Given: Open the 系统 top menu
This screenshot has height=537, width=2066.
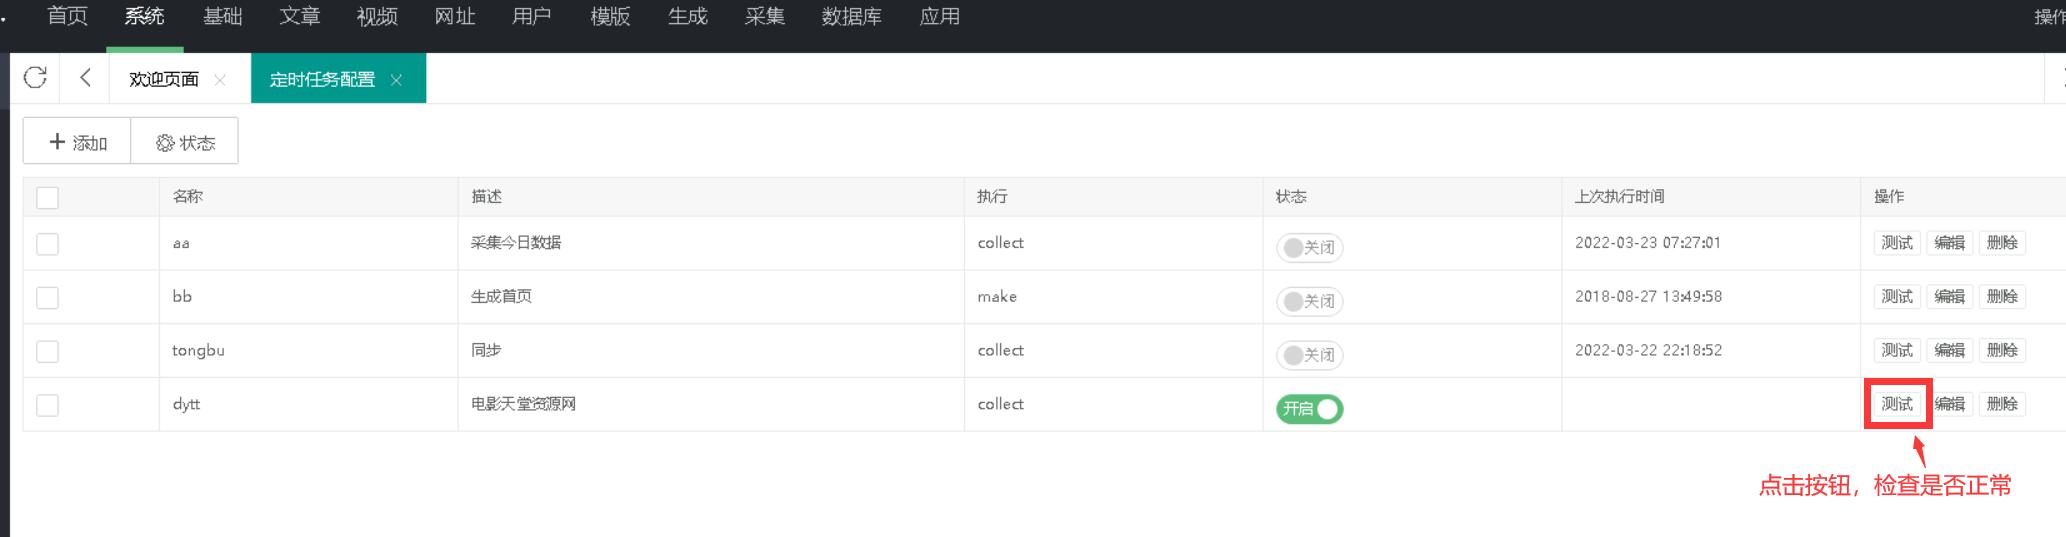Looking at the screenshot, I should click(x=145, y=17).
